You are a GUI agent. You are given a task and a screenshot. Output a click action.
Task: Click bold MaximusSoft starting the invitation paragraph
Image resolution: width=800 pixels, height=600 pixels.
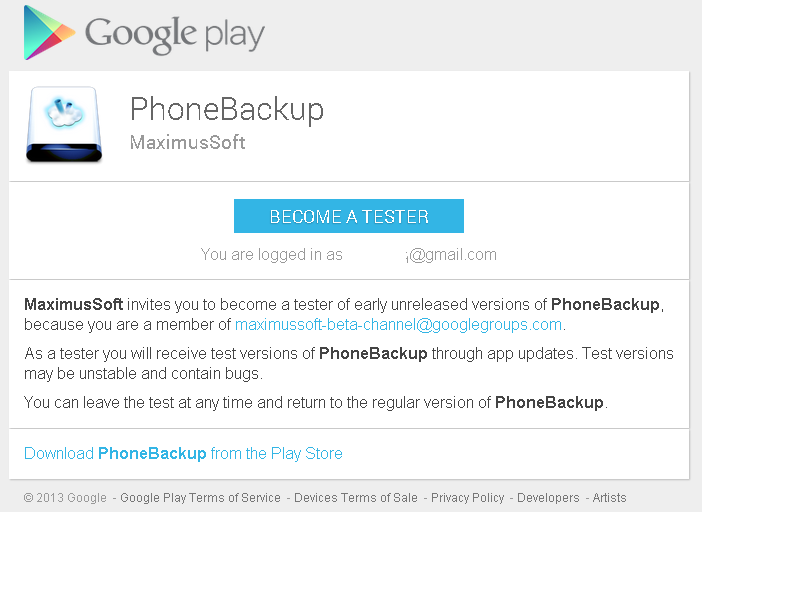[x=73, y=304]
